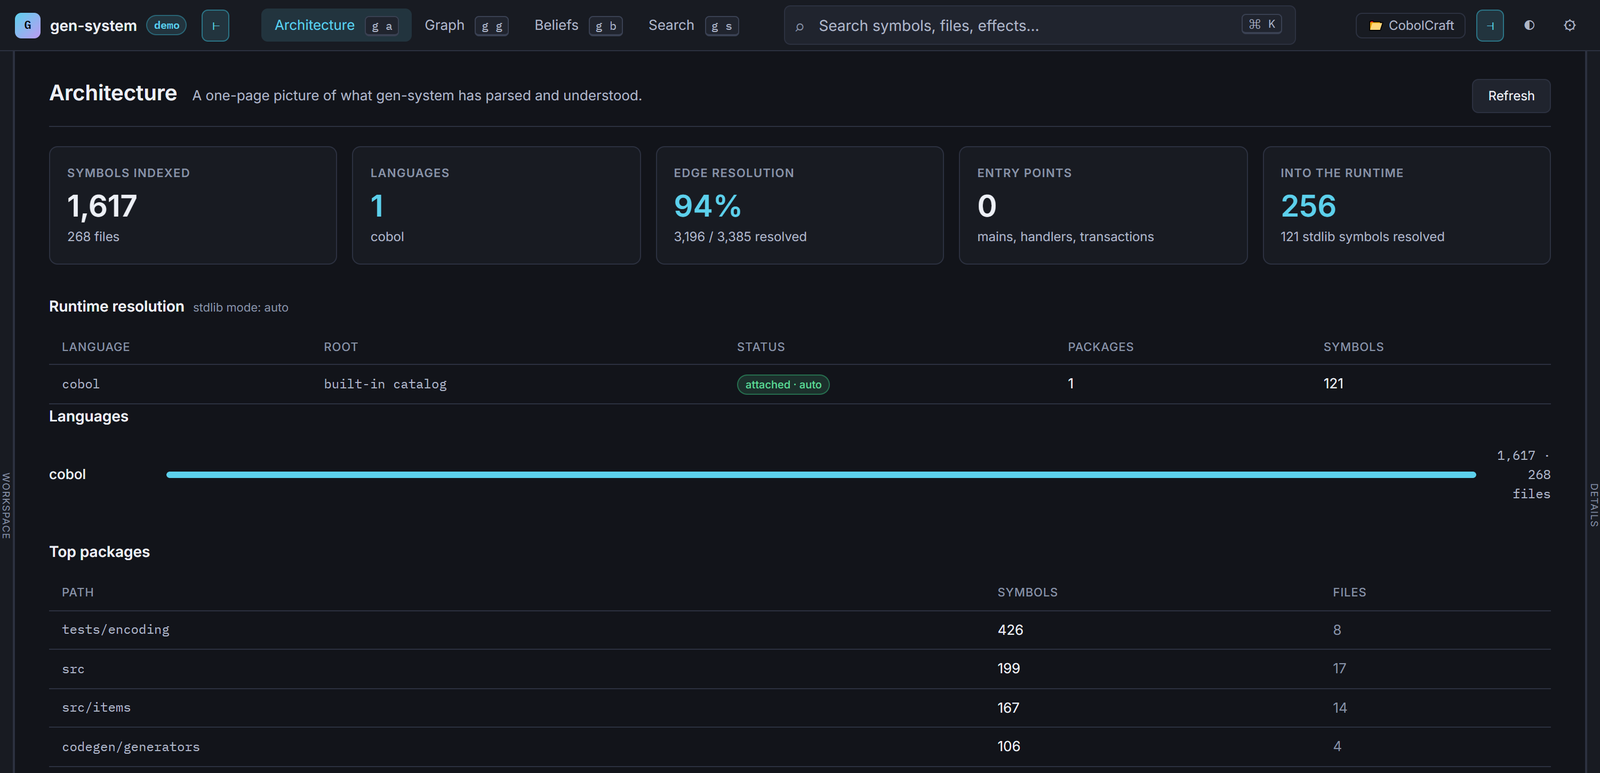Screen dimensions: 1600x773
Task: Click the stdlib mode: auto label
Action: [x=241, y=308]
